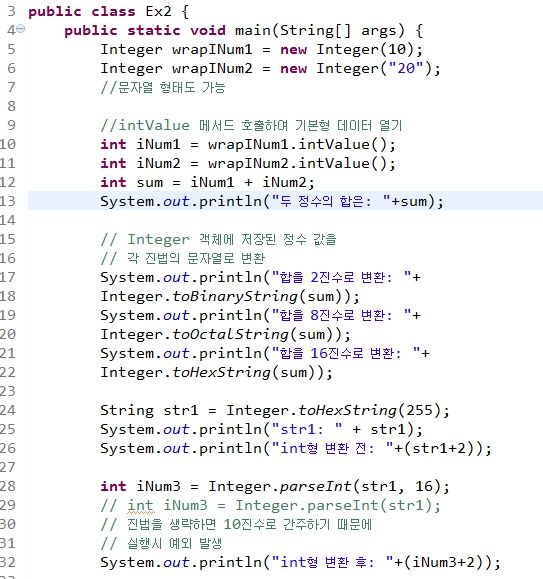Click the println with '합을 2진수로 변환'
This screenshot has width=543, height=579.
coord(261,277)
